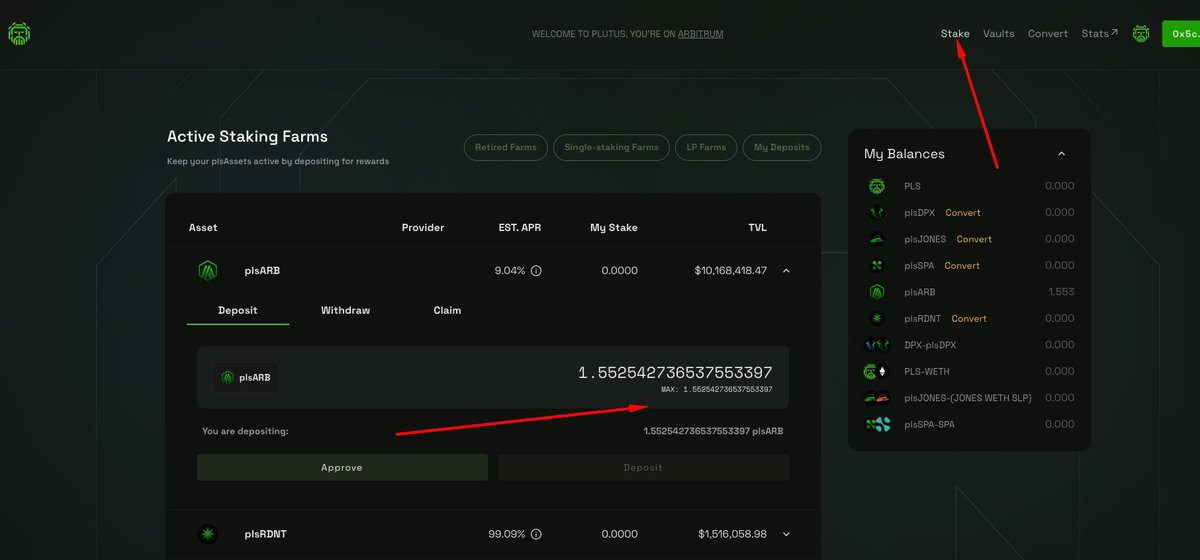
Task: Click the My Stake column header
Action: coord(614,228)
